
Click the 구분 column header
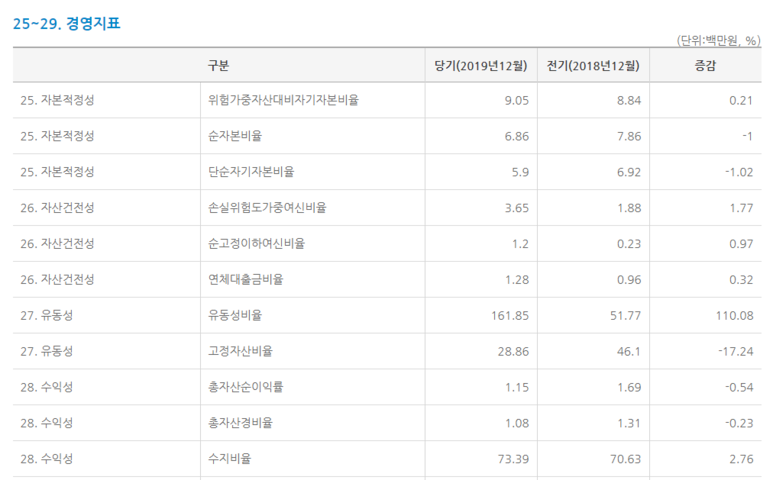[x=218, y=66]
